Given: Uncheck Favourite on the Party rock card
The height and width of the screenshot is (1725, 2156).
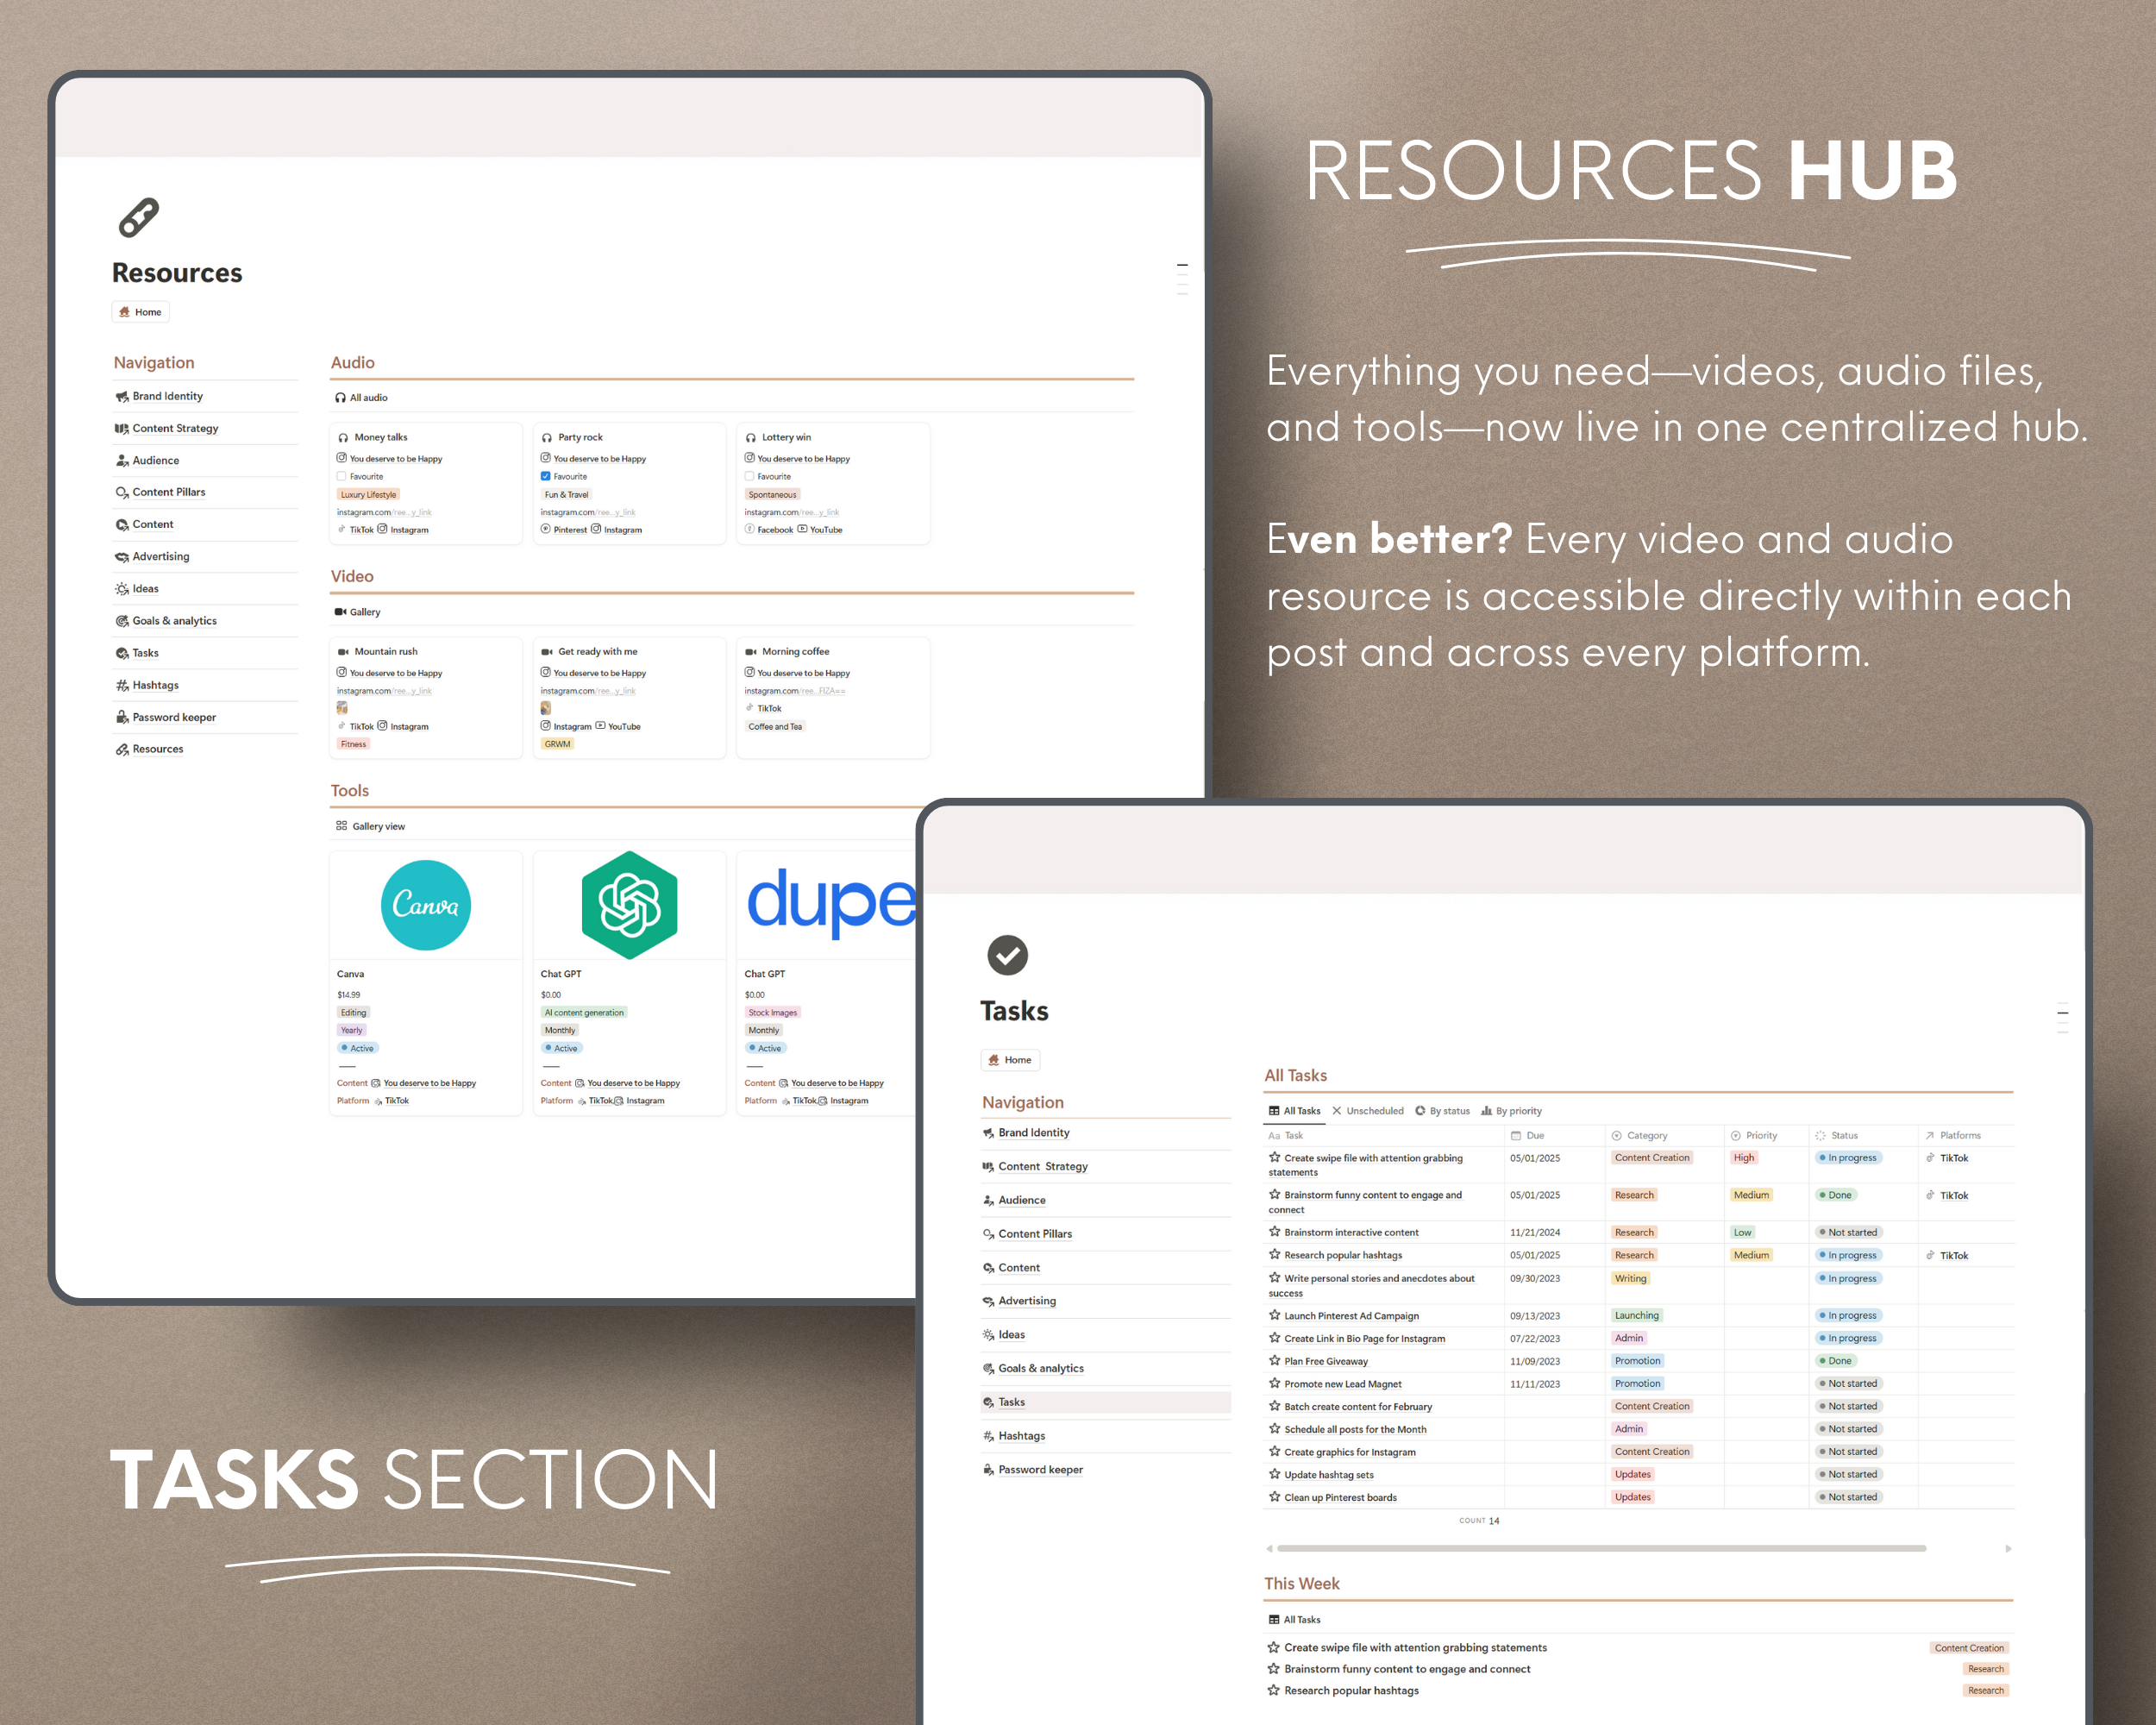Looking at the screenshot, I should 546,477.
